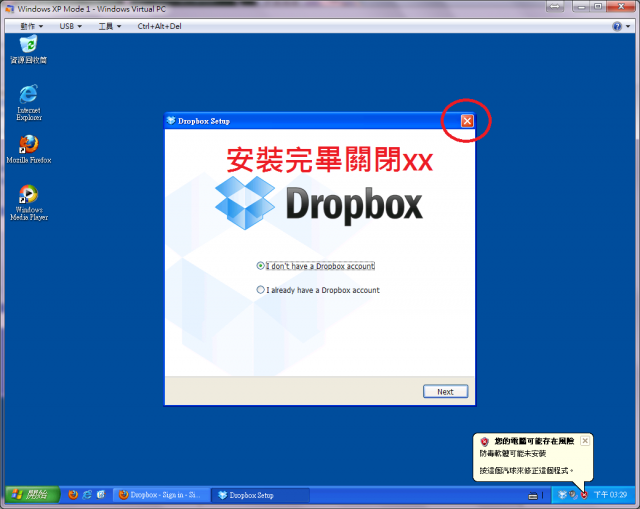Open the 動作 menu in Virtual PC
Viewport: 640px width, 509px height.
[x=31, y=26]
